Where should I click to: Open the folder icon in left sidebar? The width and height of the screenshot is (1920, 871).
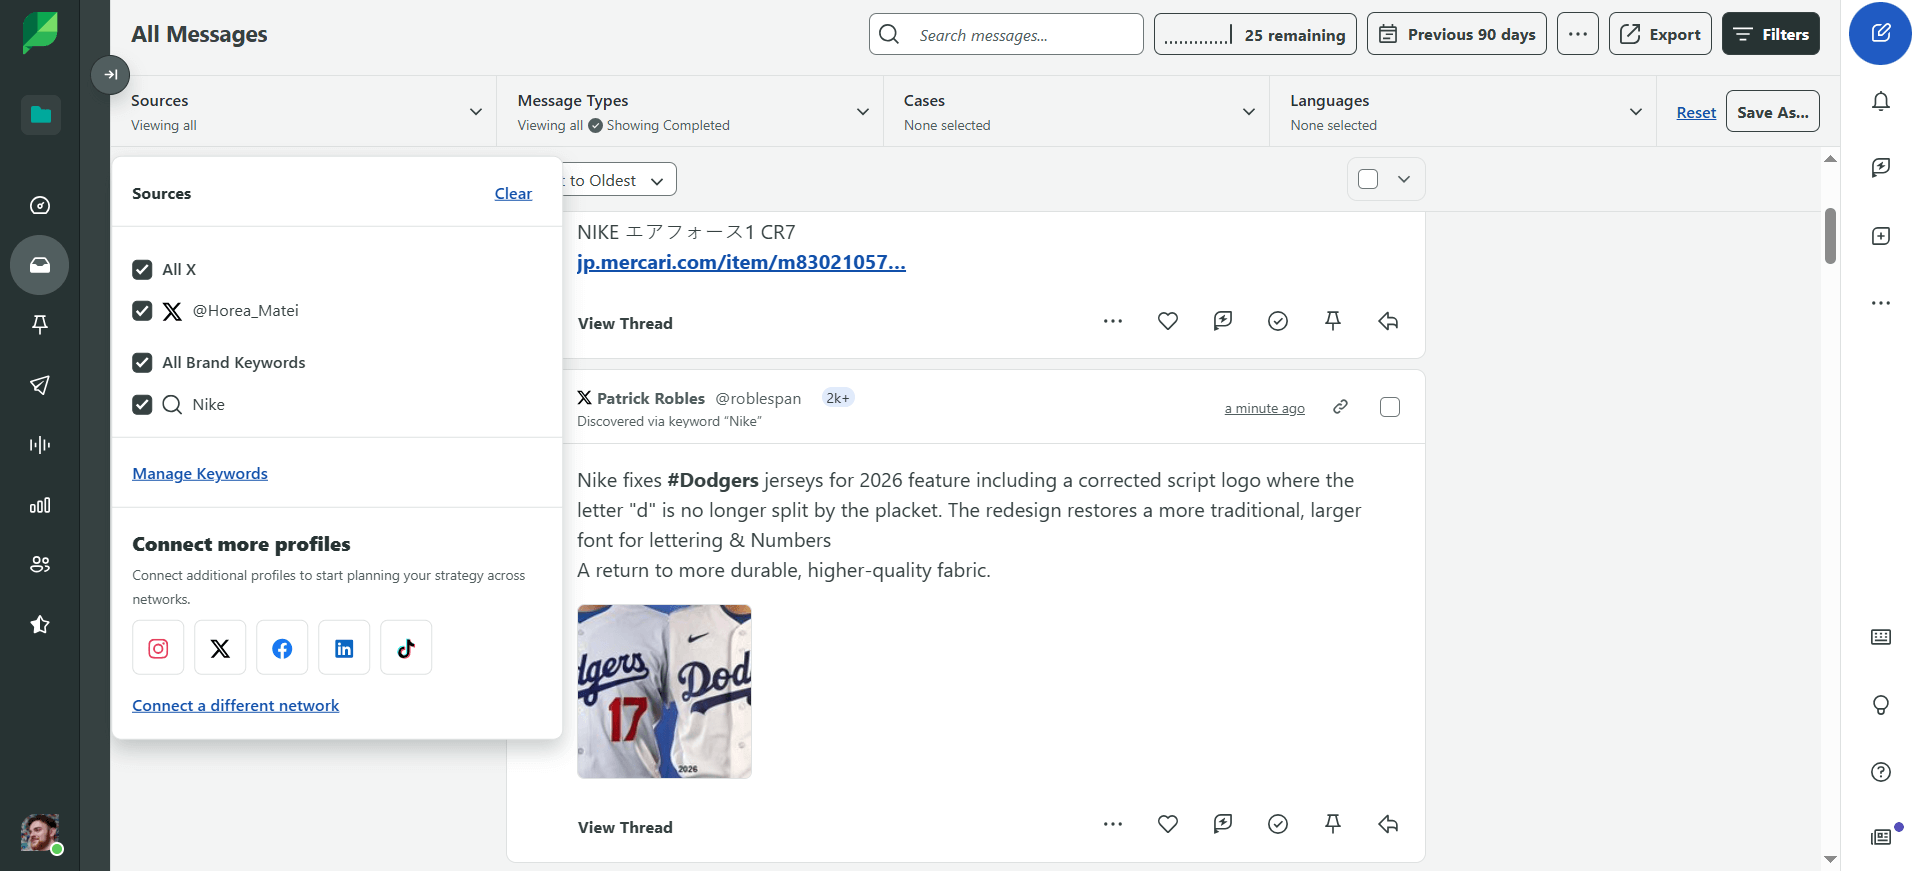[40, 115]
